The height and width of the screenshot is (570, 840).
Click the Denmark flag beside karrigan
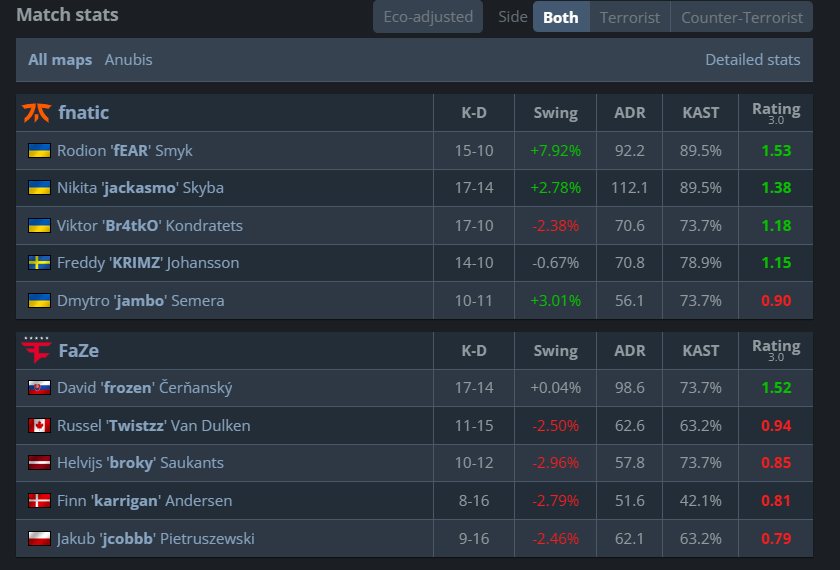tap(39, 501)
